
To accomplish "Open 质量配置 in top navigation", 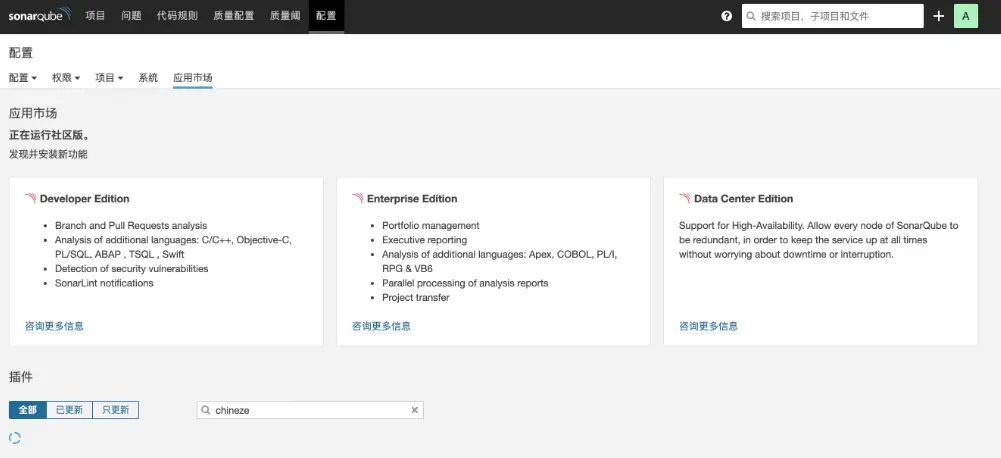I will tap(234, 16).
